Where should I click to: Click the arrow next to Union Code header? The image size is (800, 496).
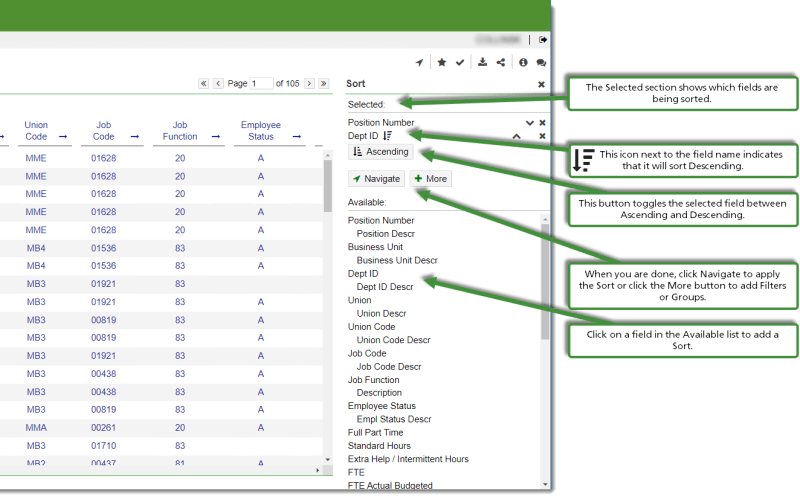click(x=63, y=137)
